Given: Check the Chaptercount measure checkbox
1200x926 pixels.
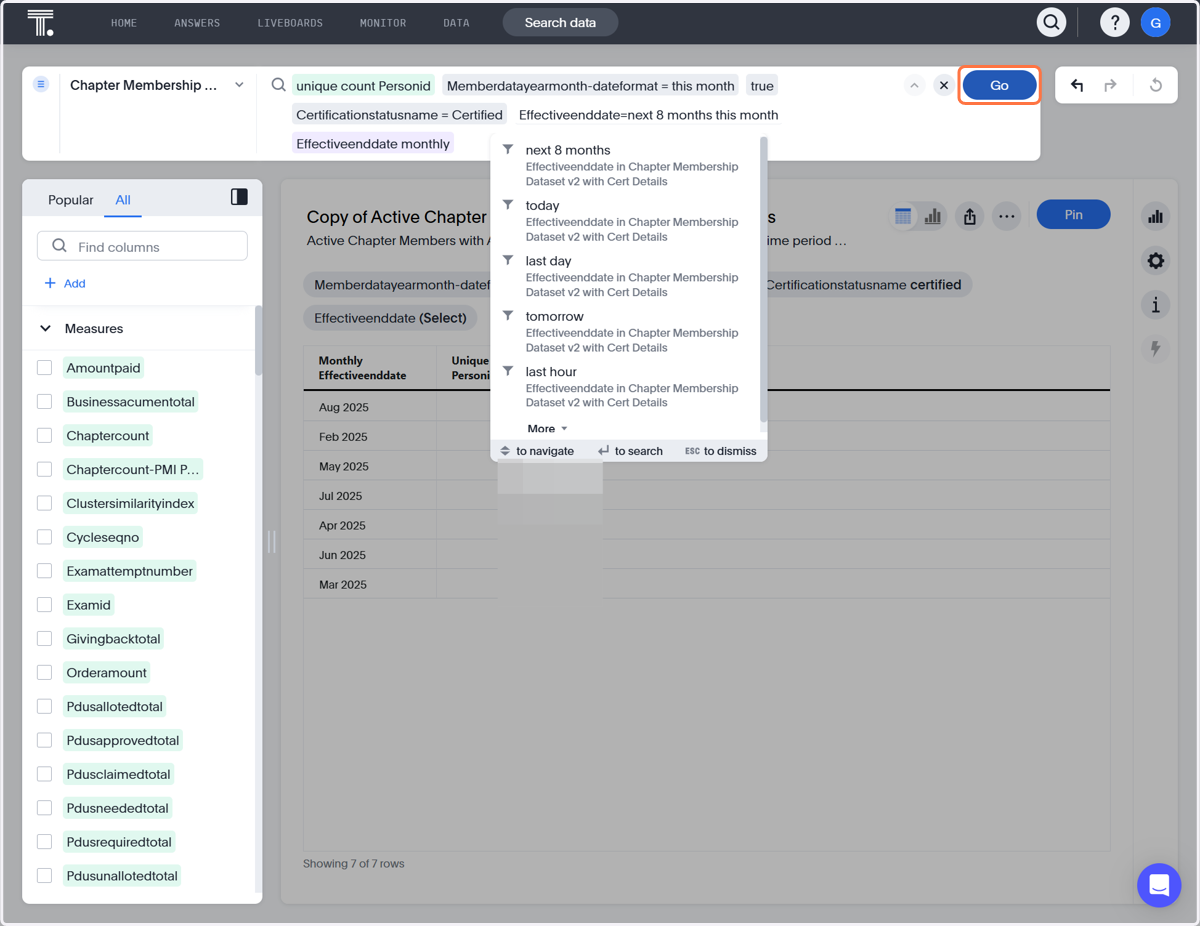Looking at the screenshot, I should coord(44,436).
